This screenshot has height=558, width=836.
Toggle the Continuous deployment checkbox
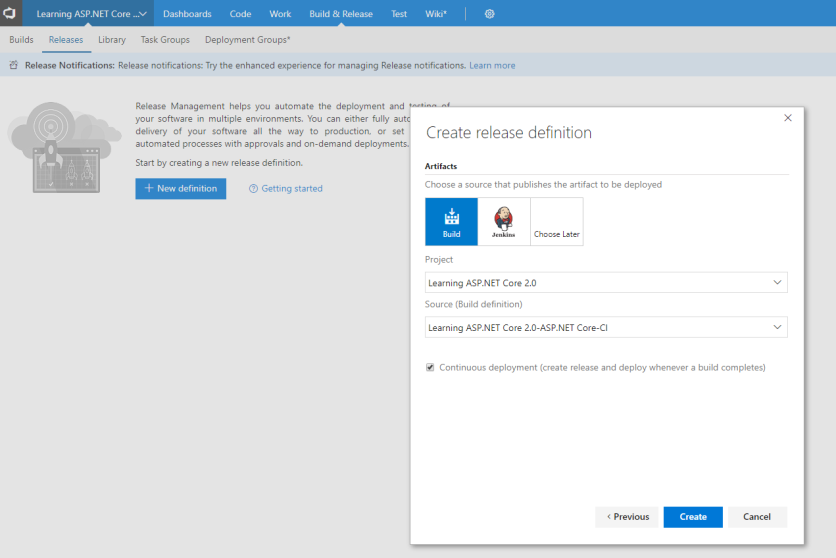[430, 367]
